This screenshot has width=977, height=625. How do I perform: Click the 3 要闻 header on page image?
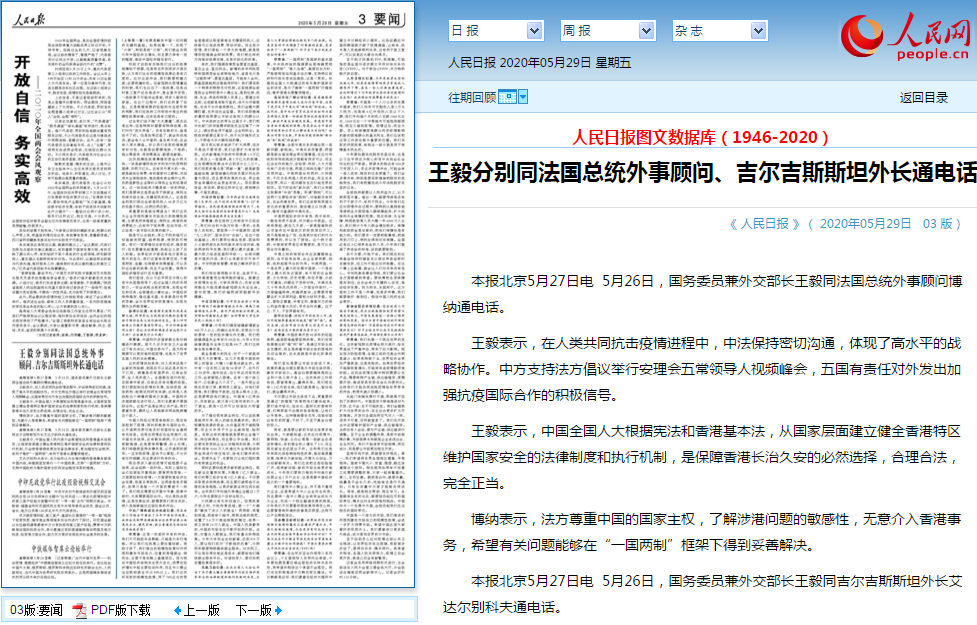point(379,19)
